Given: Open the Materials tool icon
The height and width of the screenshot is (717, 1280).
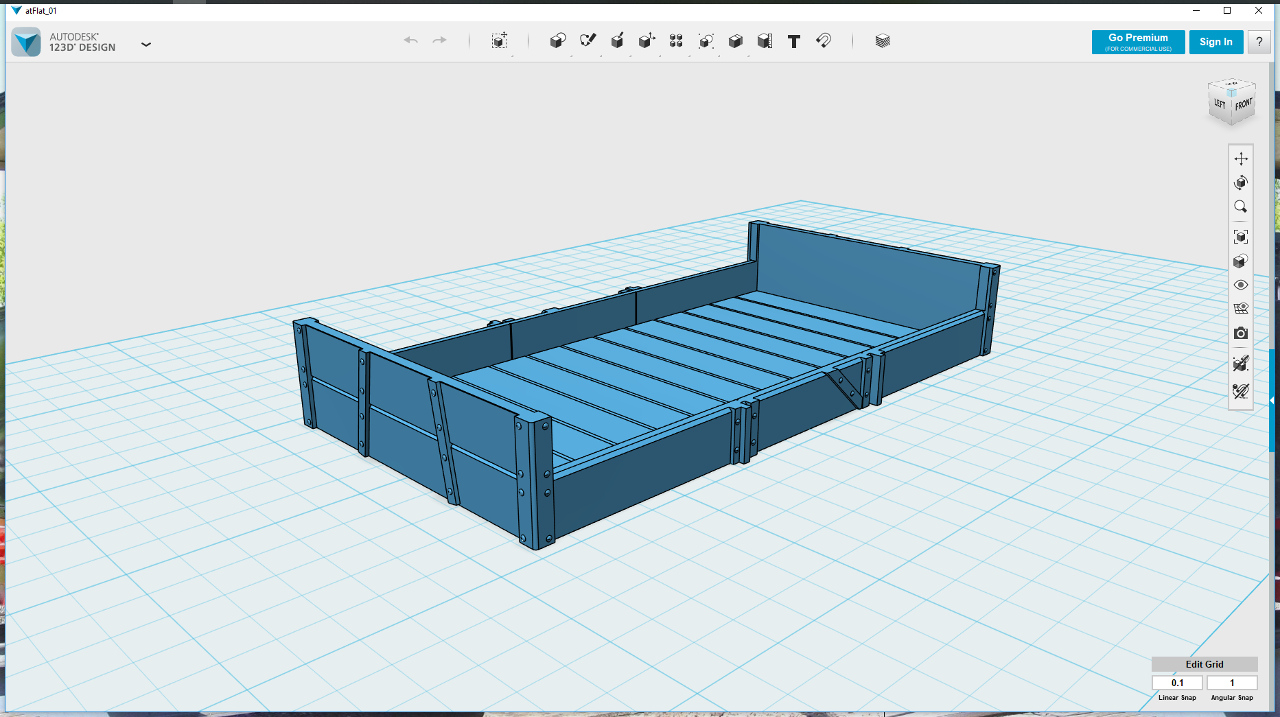Looking at the screenshot, I should click(x=882, y=41).
